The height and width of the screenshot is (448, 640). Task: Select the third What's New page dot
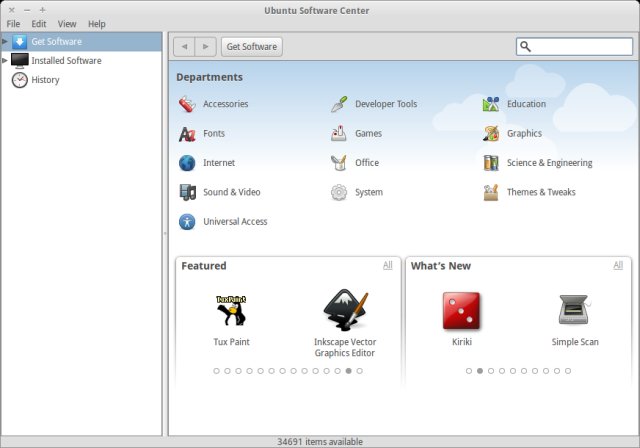tap(491, 371)
